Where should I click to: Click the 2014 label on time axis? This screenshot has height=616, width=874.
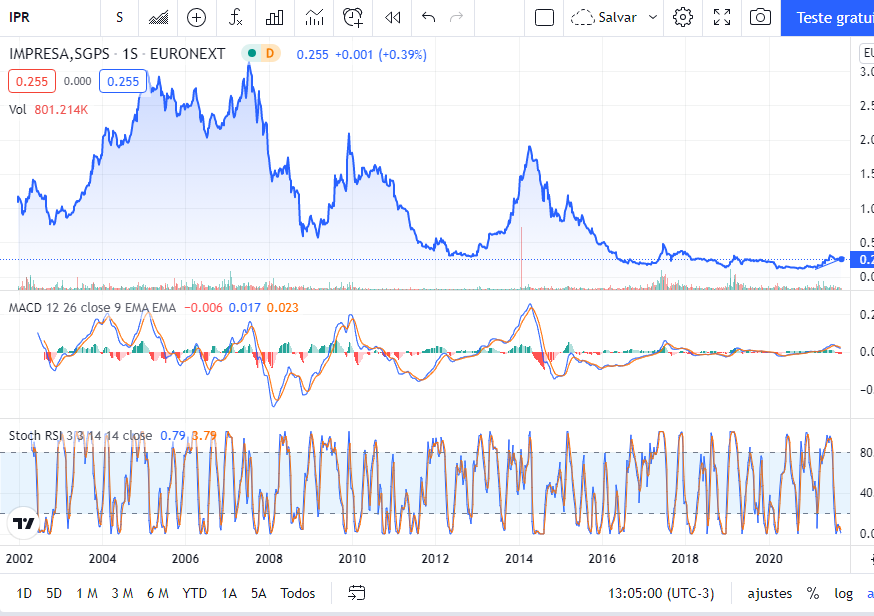pyautogui.click(x=519, y=559)
